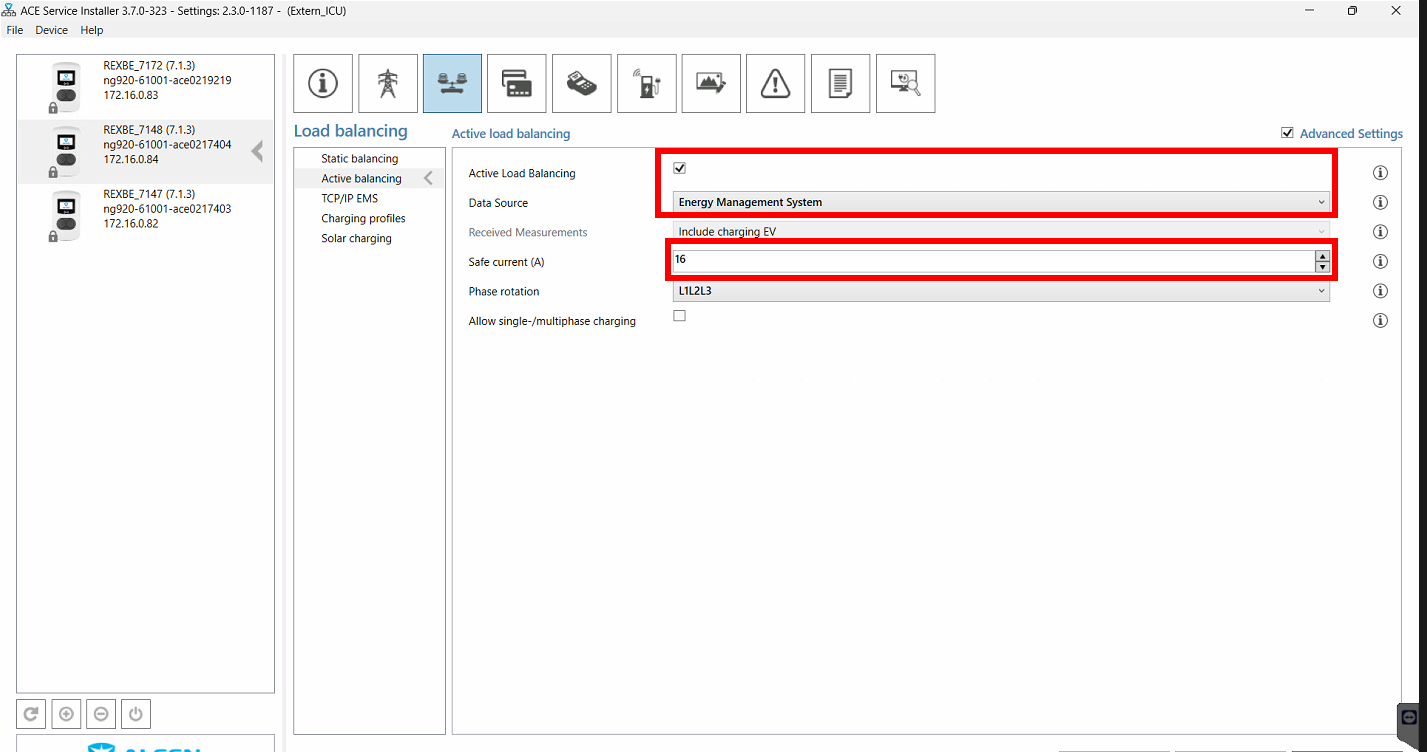Select REXBE_7172 device in list
The image size is (1427, 752).
click(x=146, y=86)
